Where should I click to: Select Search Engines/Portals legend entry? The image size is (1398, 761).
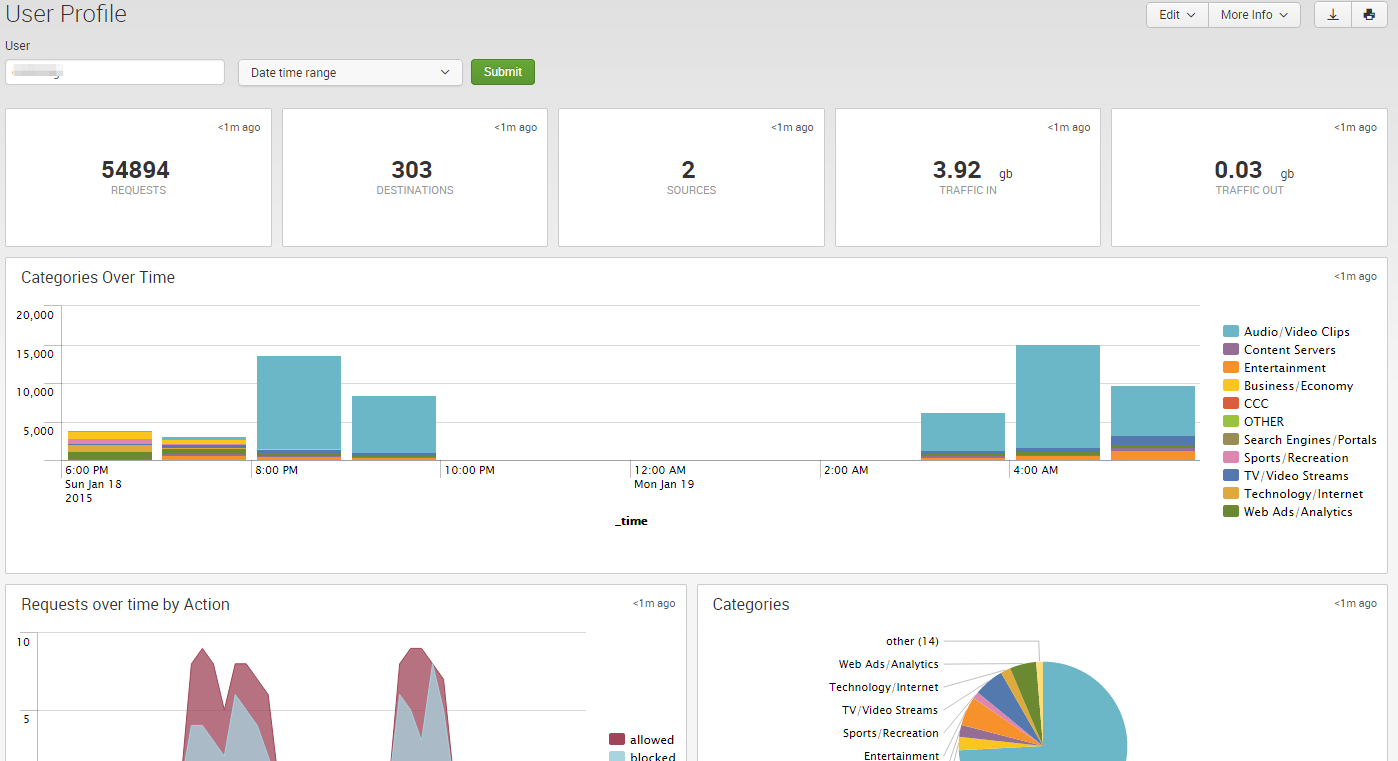(x=1300, y=439)
